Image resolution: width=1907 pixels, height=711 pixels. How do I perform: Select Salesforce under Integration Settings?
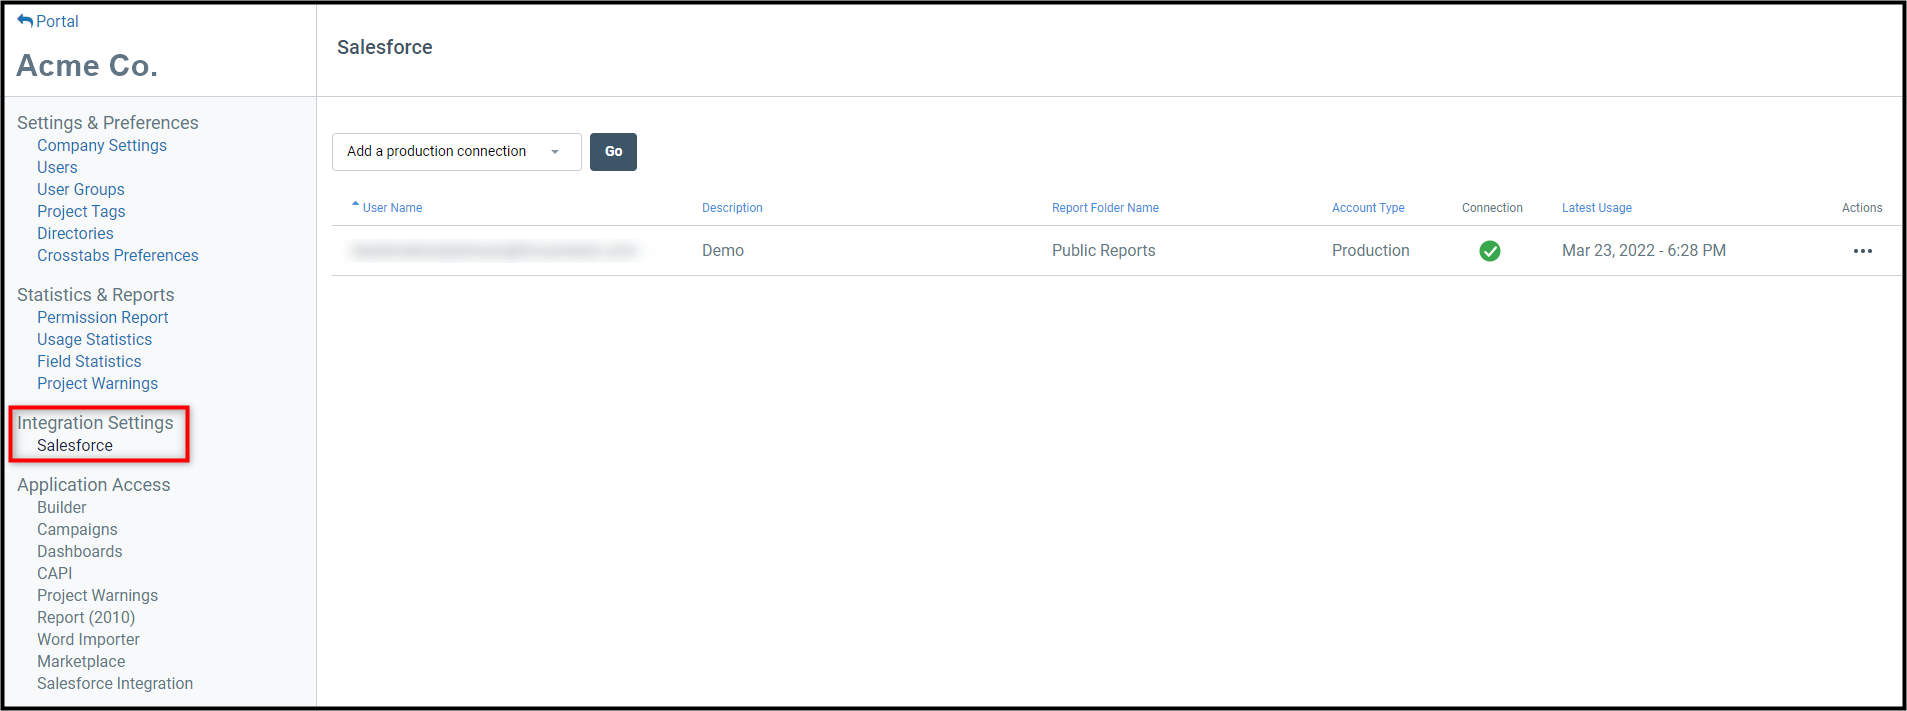coord(75,445)
